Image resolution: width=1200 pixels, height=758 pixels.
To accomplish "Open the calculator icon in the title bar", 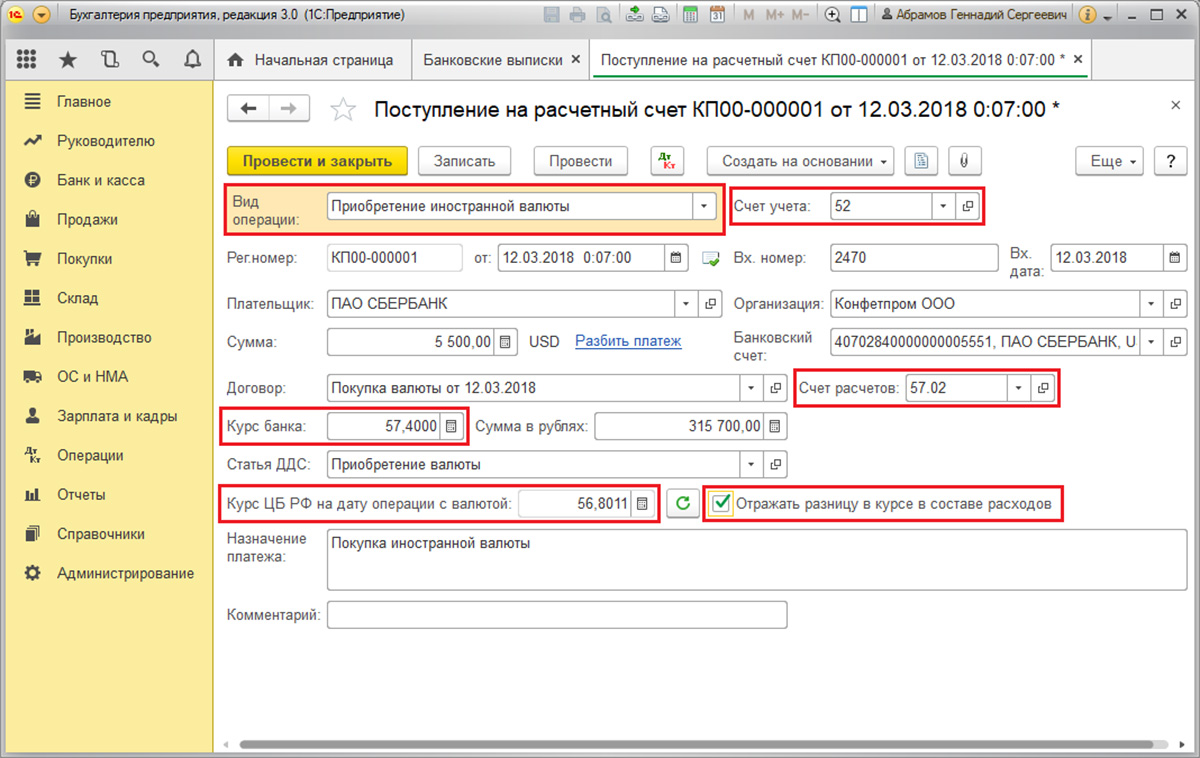I will pyautogui.click(x=691, y=15).
